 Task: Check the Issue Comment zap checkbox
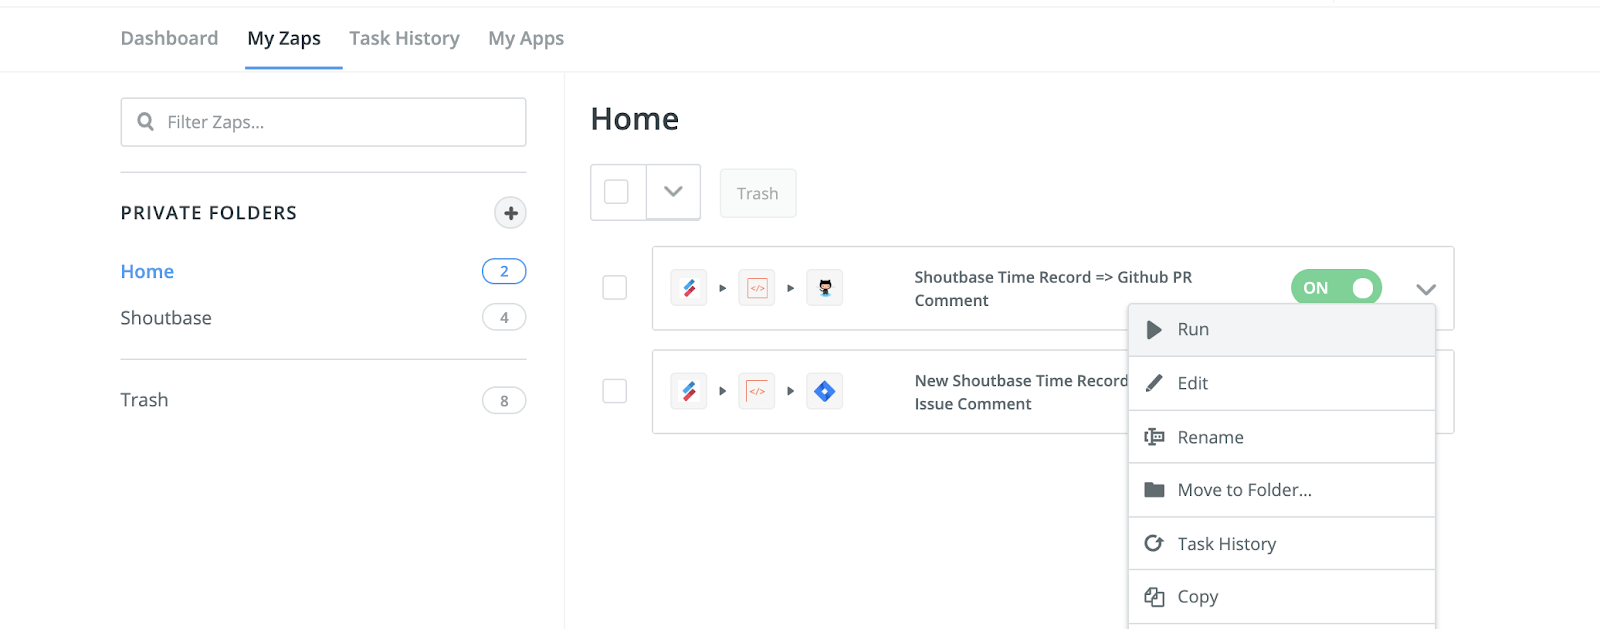tap(615, 391)
